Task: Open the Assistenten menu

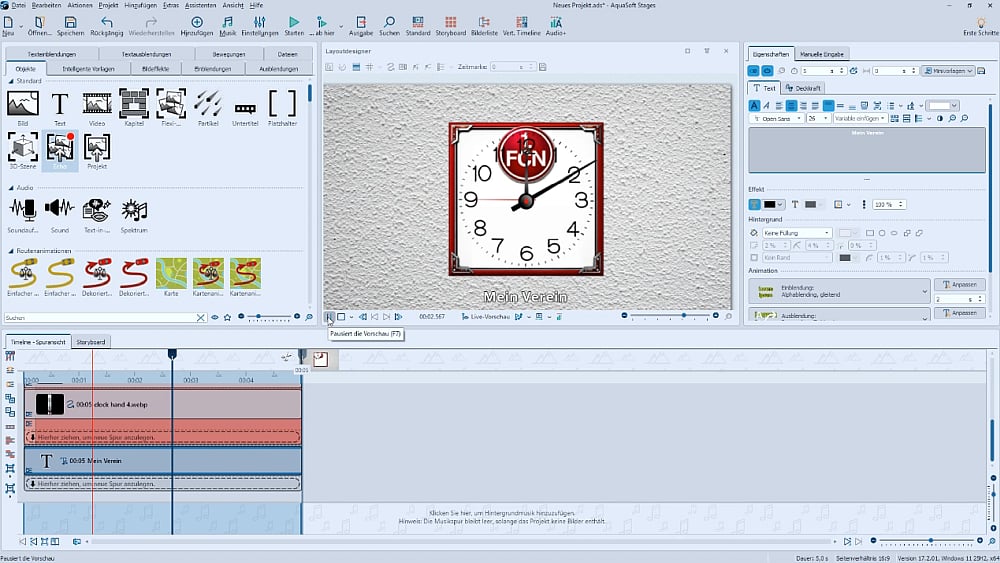Action: (200, 5)
